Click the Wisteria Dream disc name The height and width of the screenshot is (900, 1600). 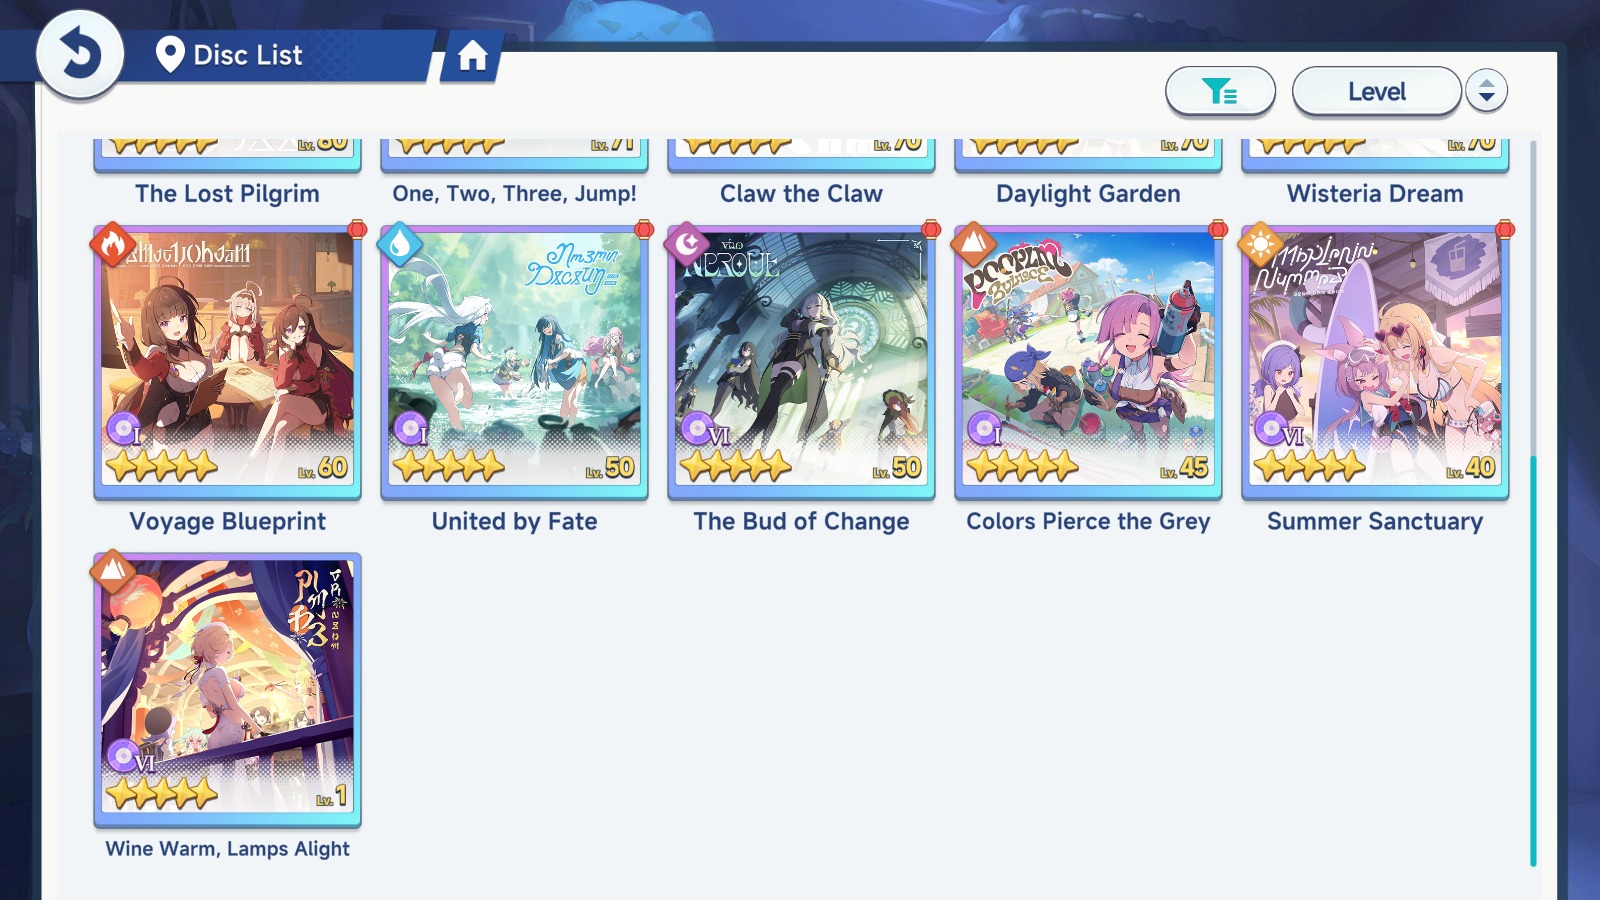(1375, 194)
